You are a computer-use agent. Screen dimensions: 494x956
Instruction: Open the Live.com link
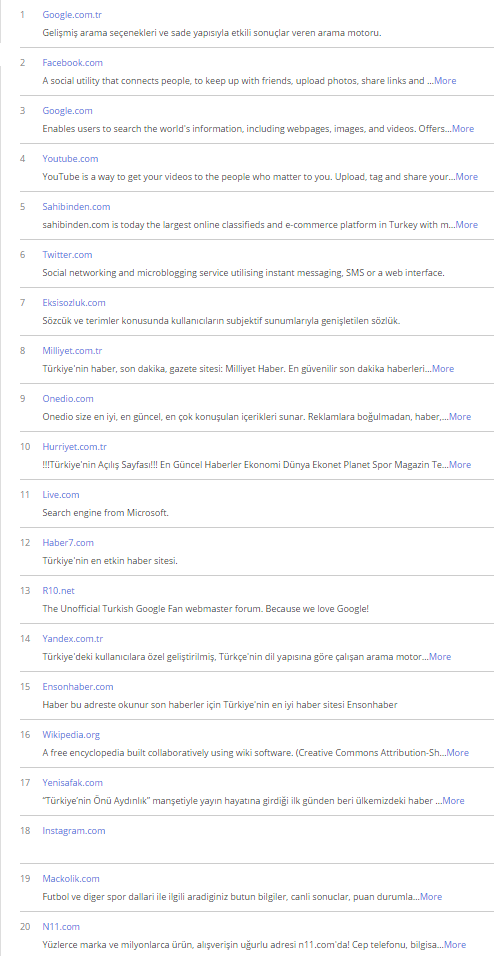point(61,494)
